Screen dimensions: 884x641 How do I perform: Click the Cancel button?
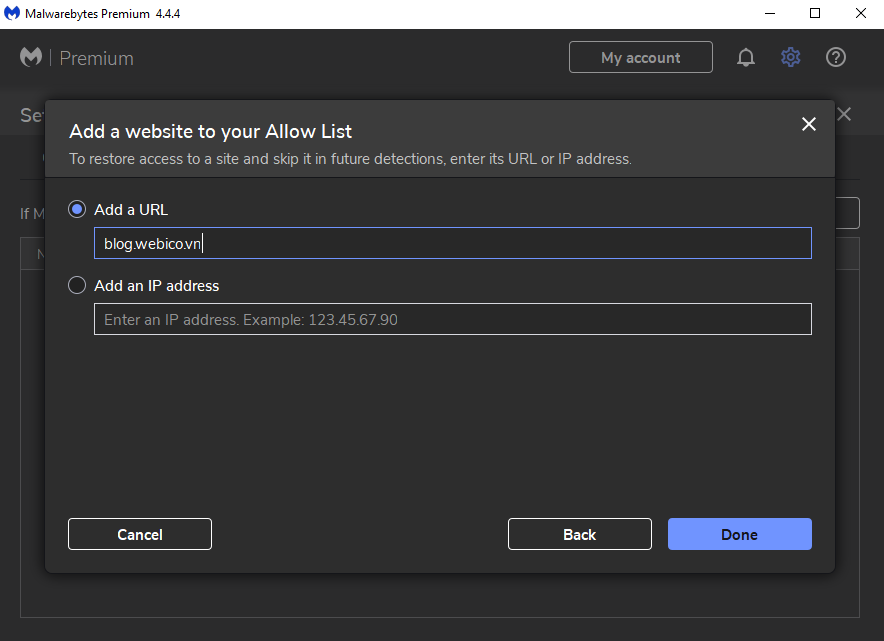tap(140, 534)
